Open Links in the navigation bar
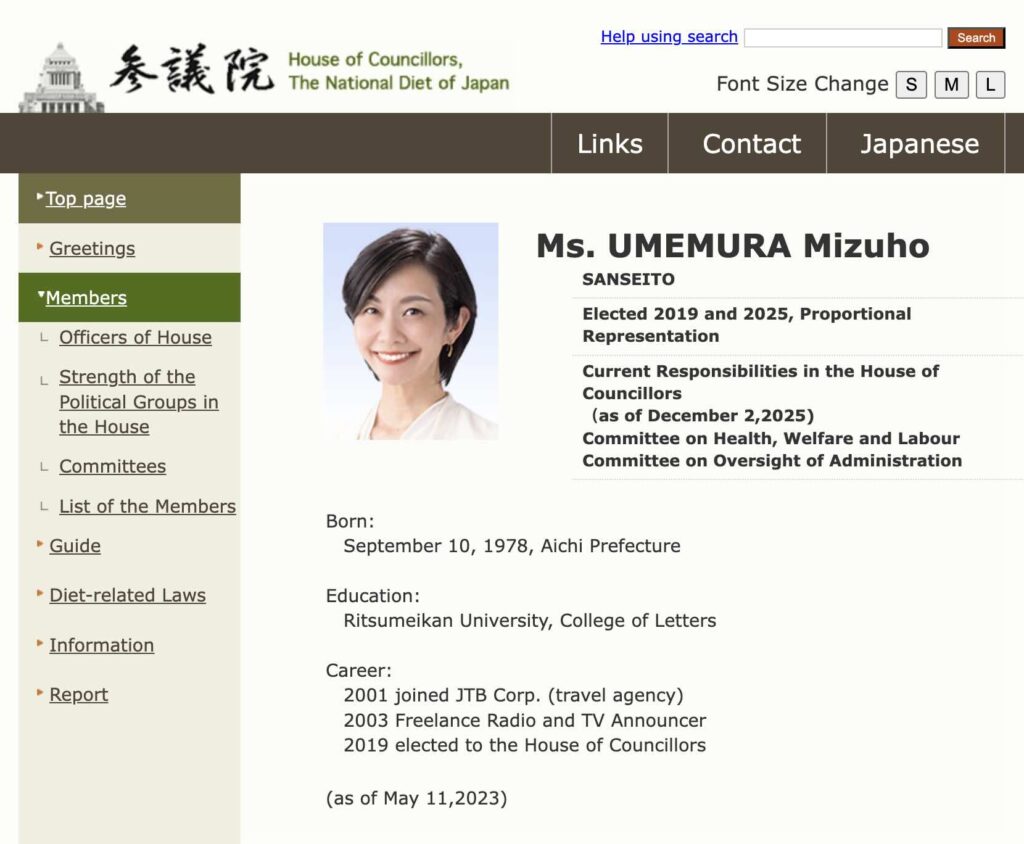The height and width of the screenshot is (844, 1024). [x=609, y=144]
